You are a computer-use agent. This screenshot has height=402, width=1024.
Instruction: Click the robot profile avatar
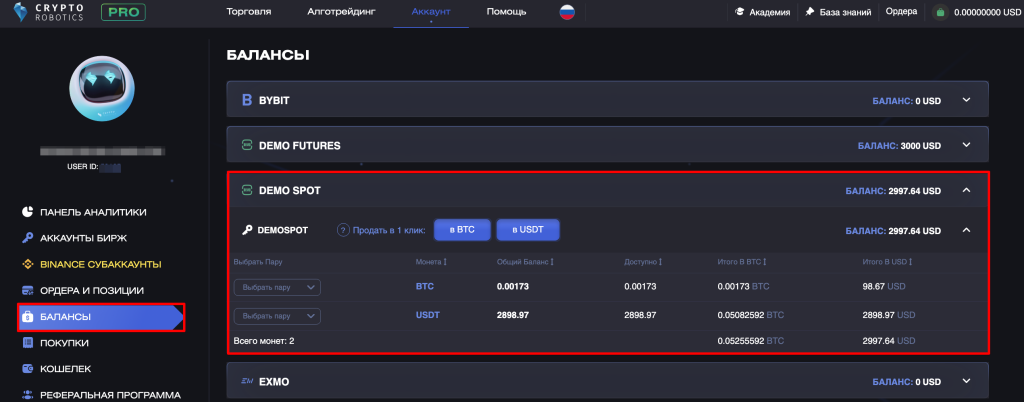click(102, 88)
